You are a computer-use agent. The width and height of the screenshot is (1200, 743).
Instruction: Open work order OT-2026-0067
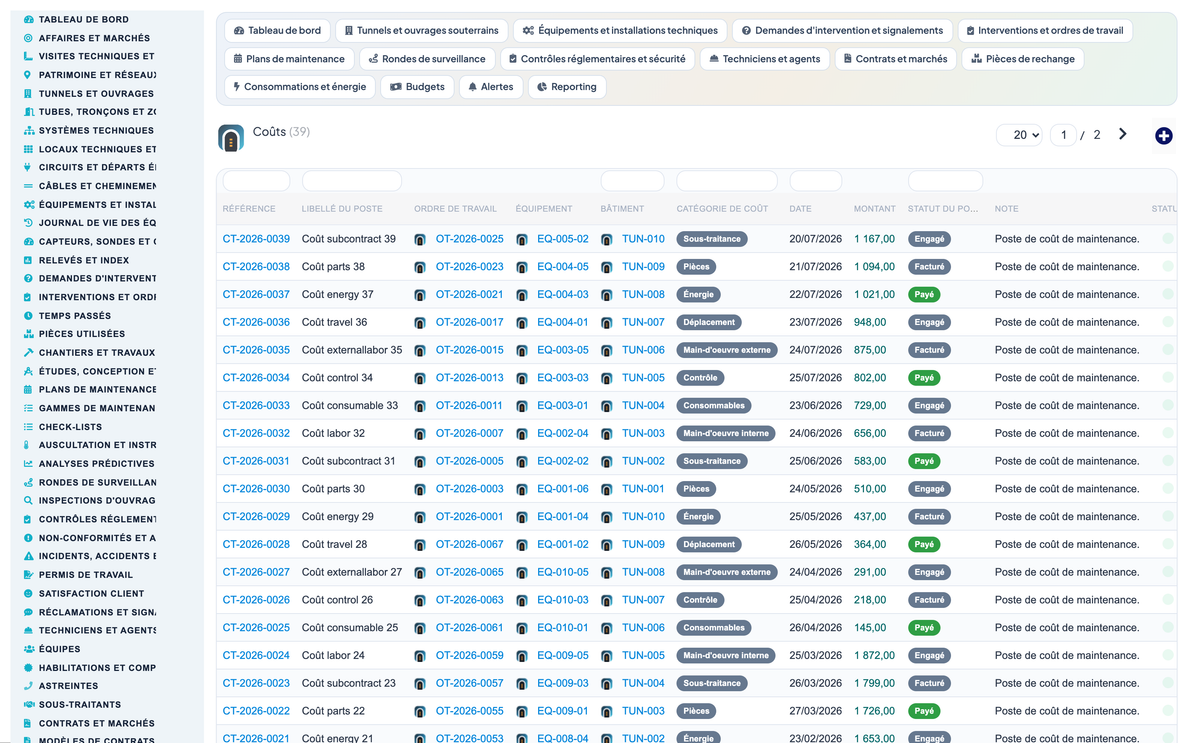(470, 545)
